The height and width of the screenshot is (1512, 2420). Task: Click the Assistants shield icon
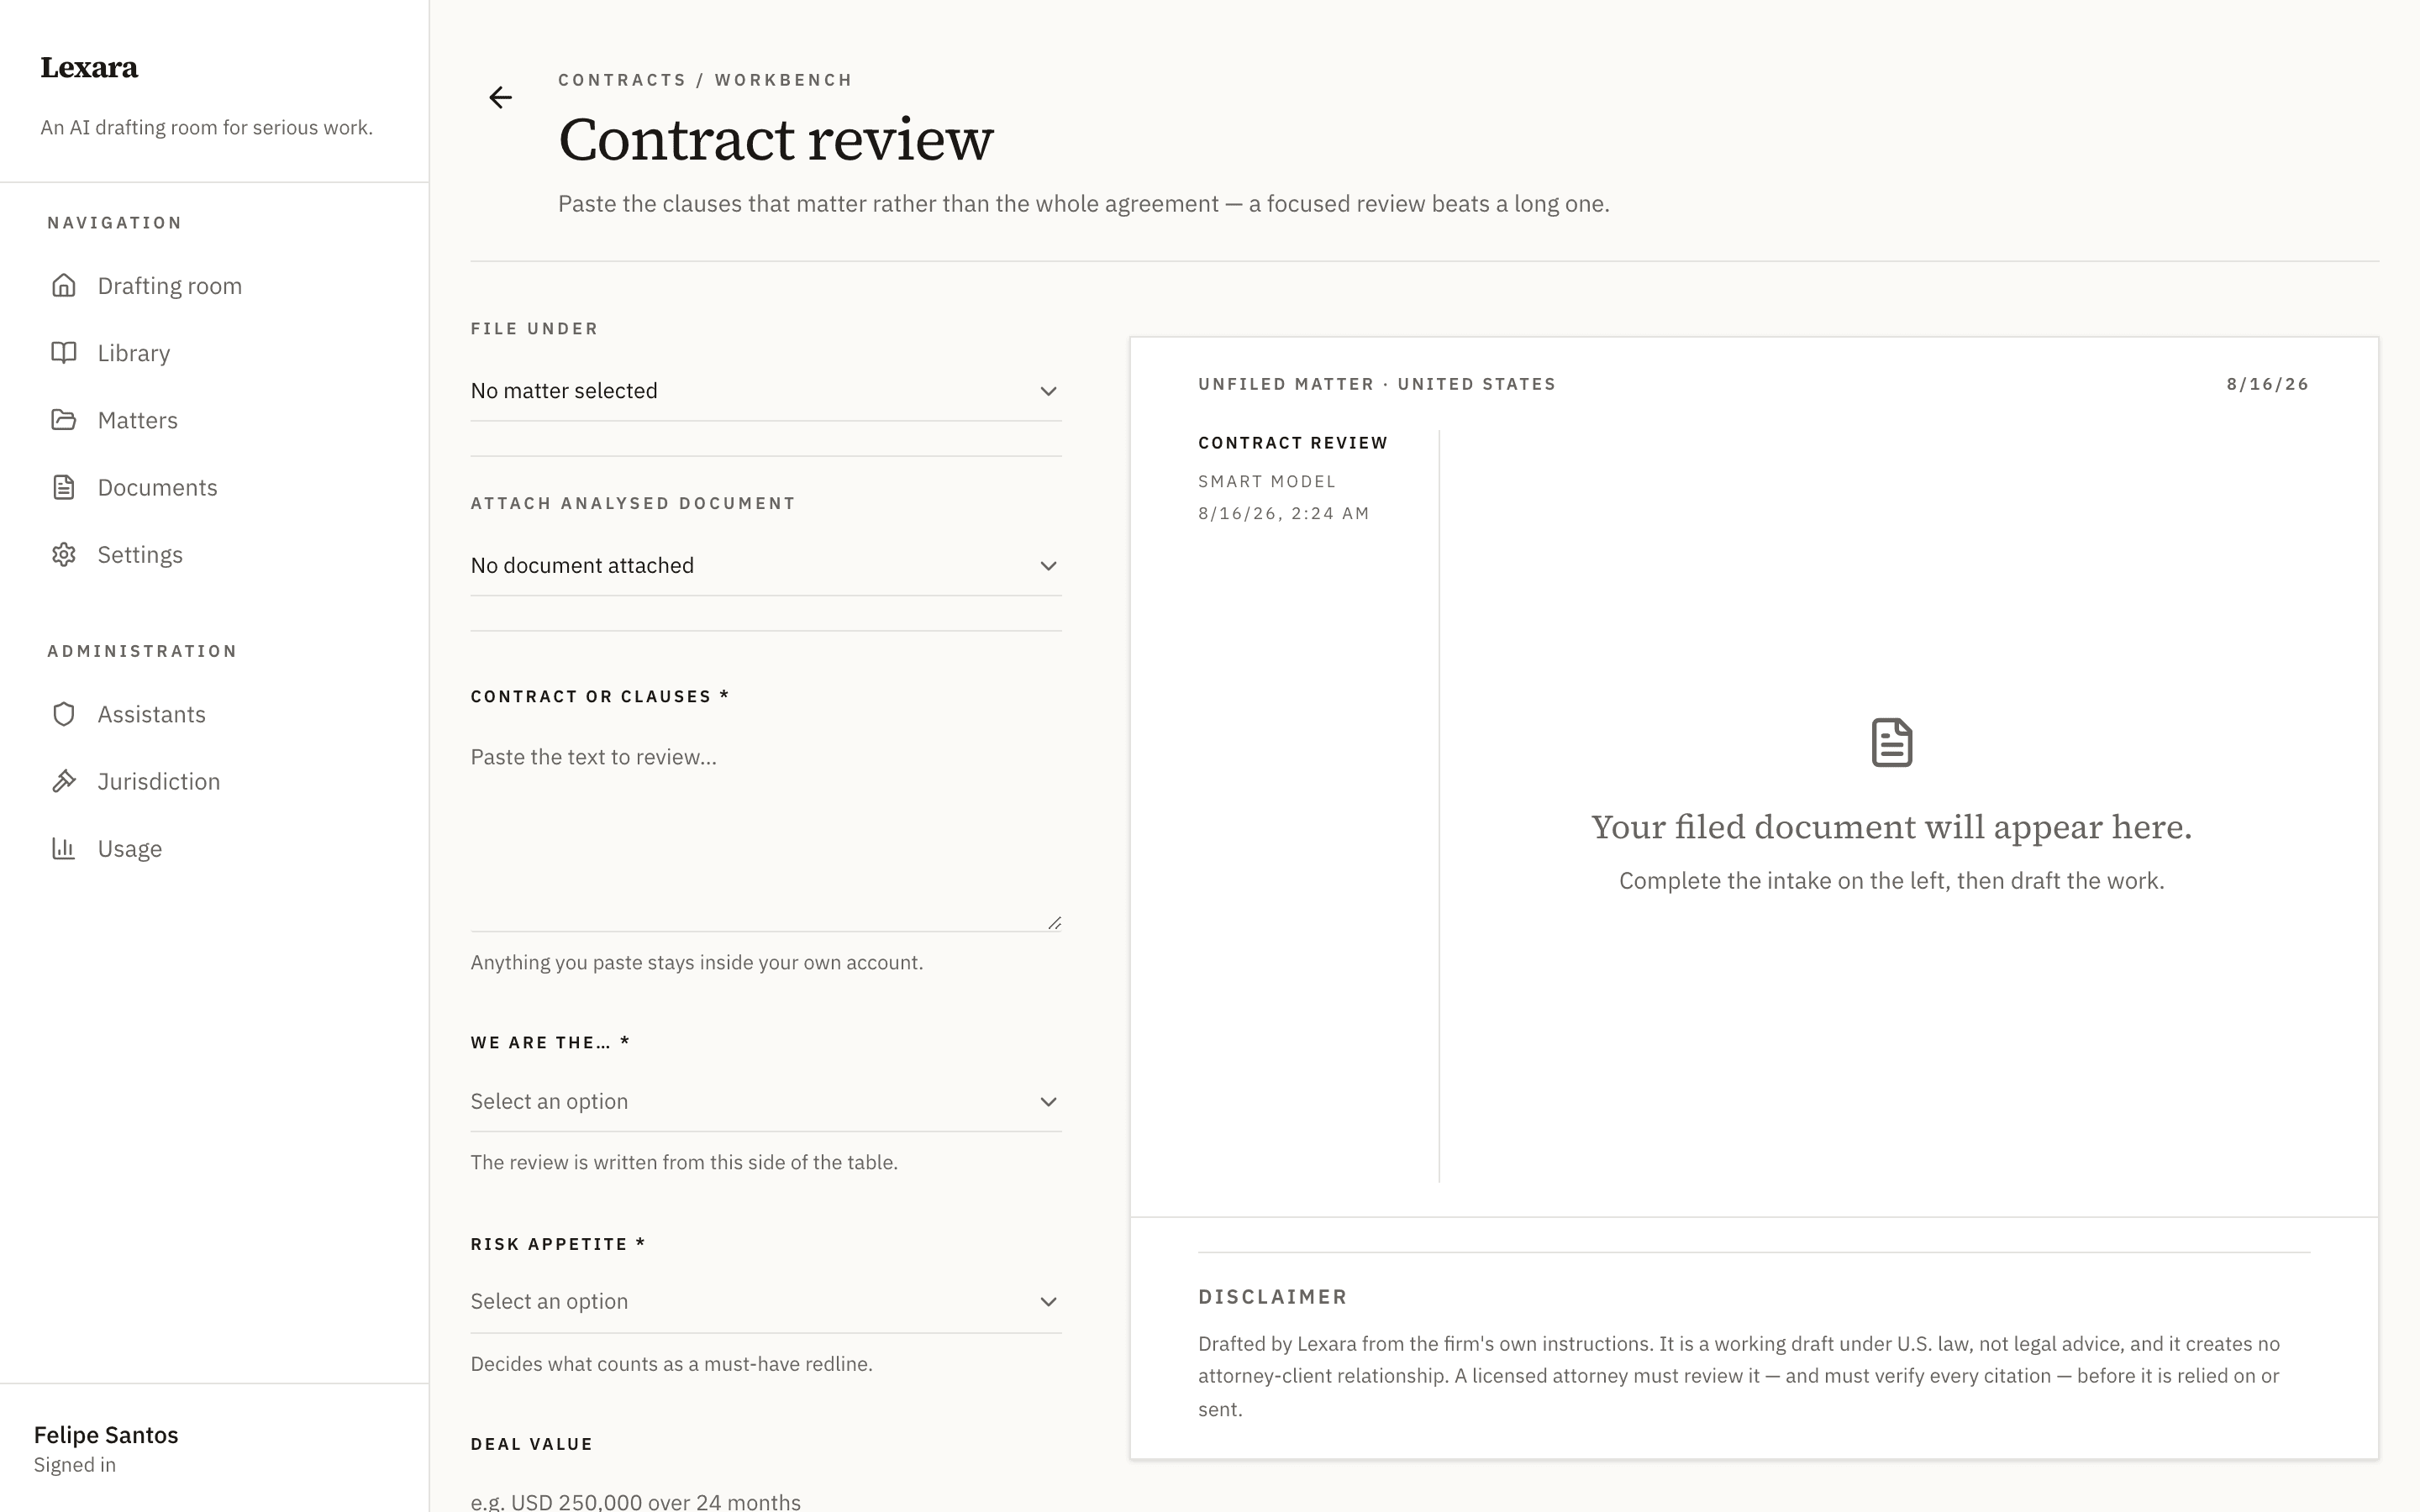(x=64, y=714)
